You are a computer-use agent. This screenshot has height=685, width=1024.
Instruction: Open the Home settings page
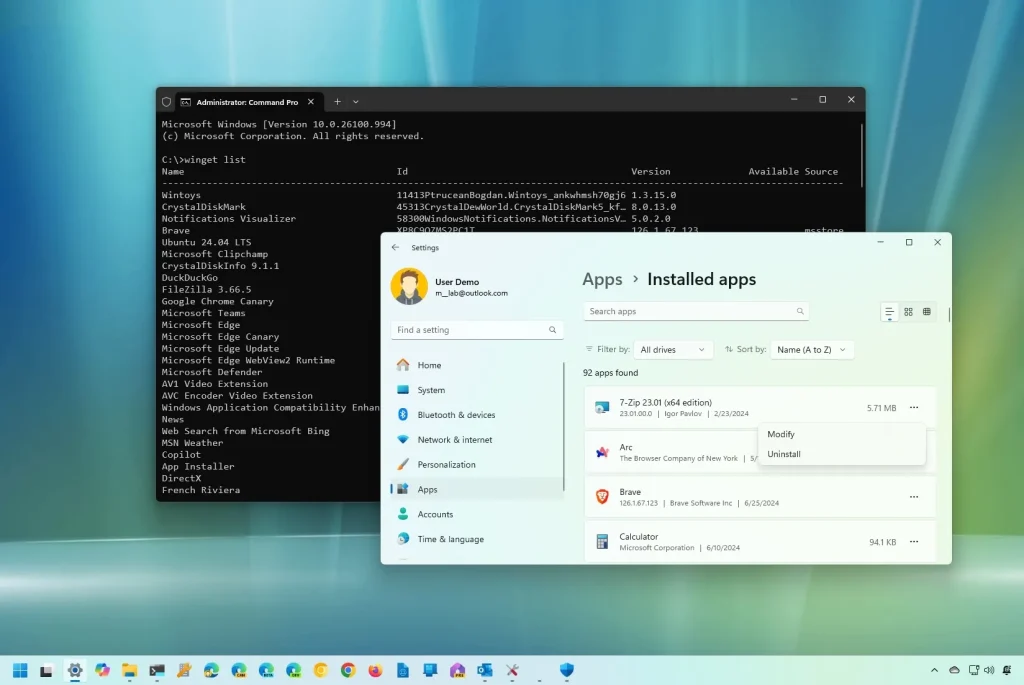pos(477,365)
